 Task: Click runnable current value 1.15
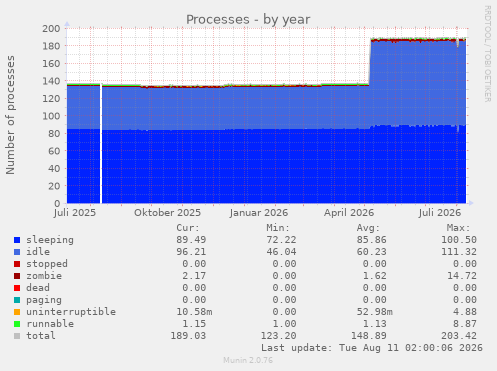click(x=194, y=324)
